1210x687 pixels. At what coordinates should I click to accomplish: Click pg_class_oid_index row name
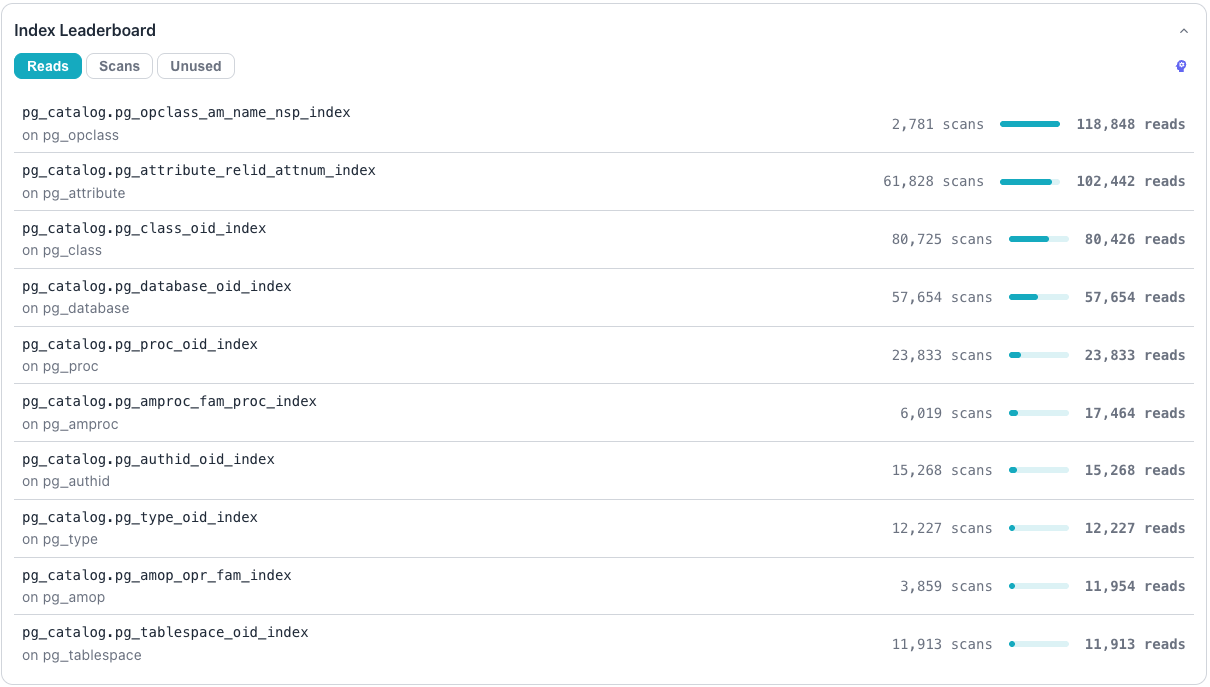tap(144, 228)
